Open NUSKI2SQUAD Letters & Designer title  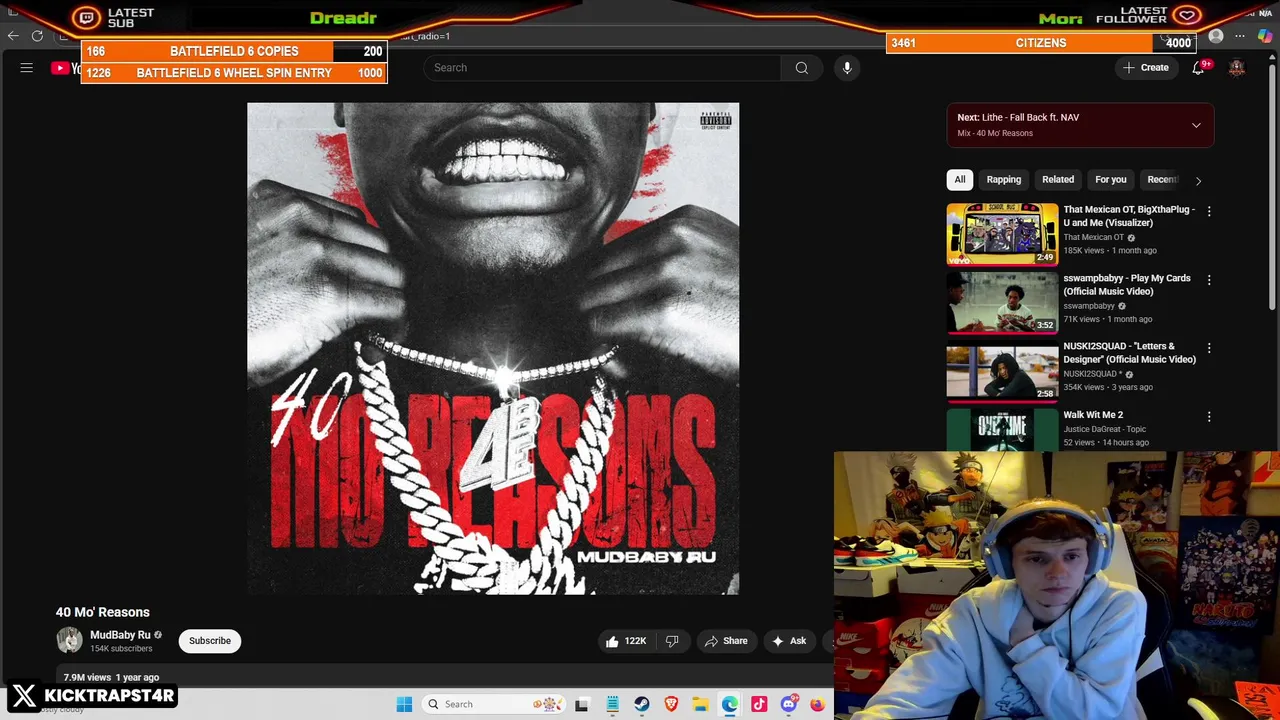[x=1129, y=353]
